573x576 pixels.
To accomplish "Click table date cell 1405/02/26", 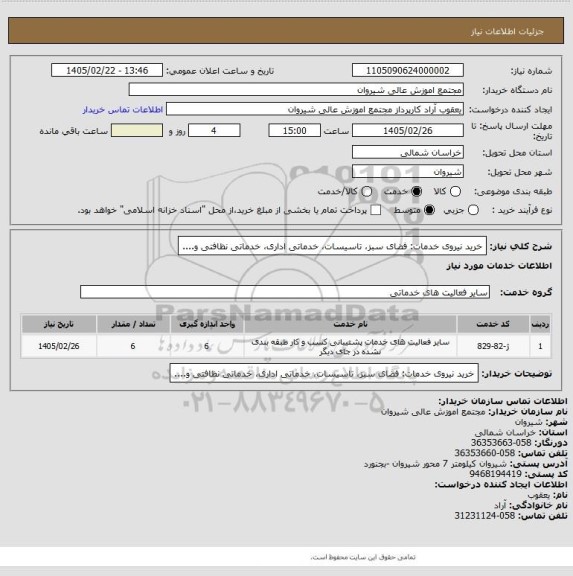I will coord(59,346).
